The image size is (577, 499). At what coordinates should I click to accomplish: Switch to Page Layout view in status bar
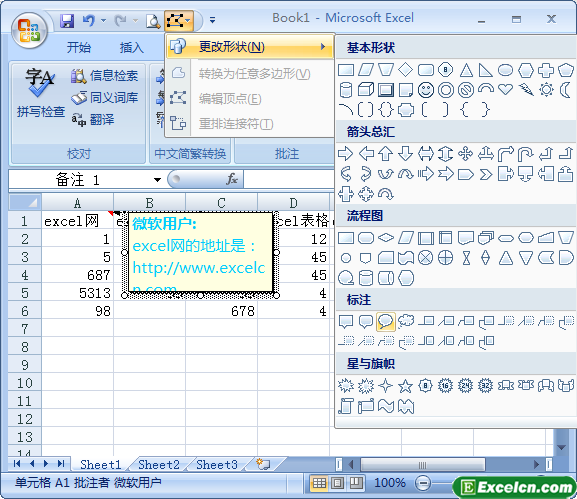[338, 482]
